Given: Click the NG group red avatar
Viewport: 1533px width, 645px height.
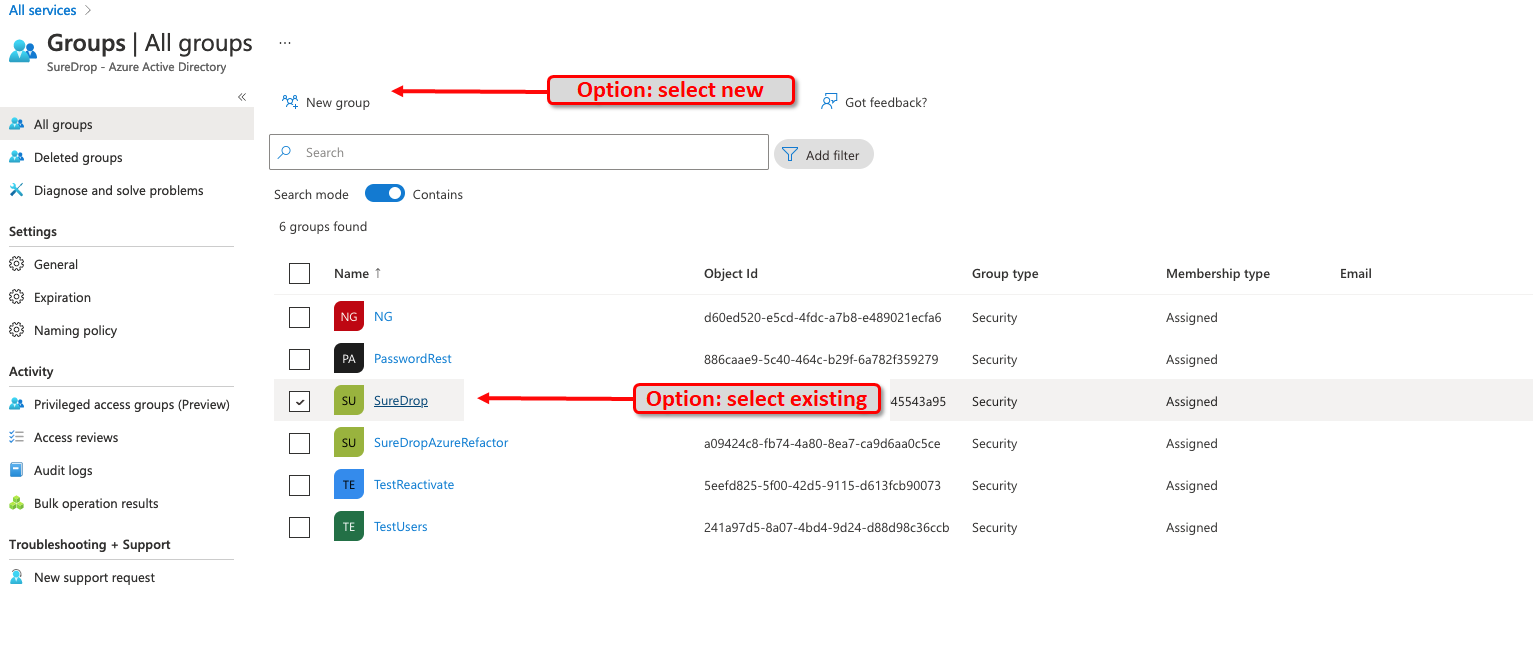Looking at the screenshot, I should point(349,317).
